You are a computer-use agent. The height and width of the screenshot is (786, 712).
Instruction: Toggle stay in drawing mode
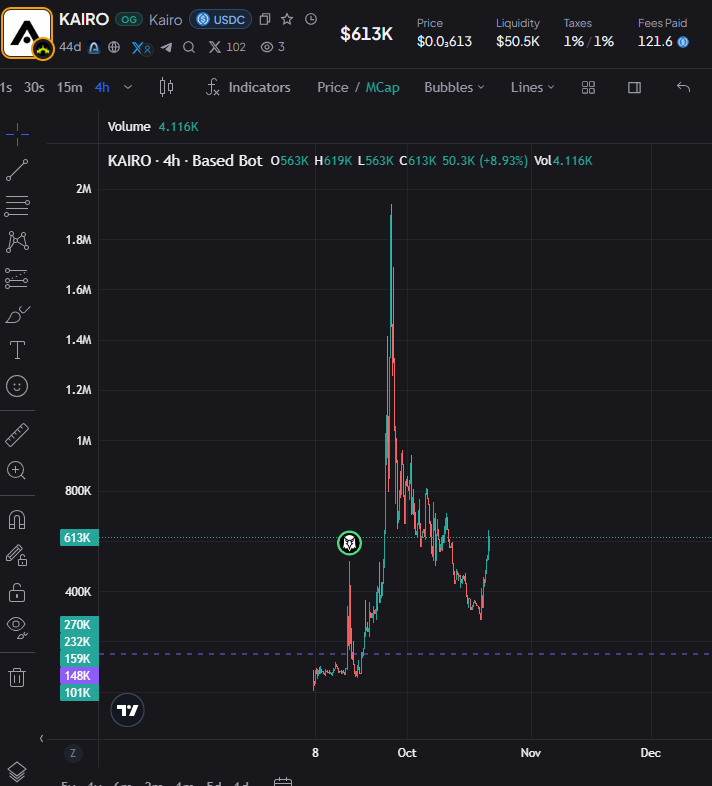coord(17,555)
